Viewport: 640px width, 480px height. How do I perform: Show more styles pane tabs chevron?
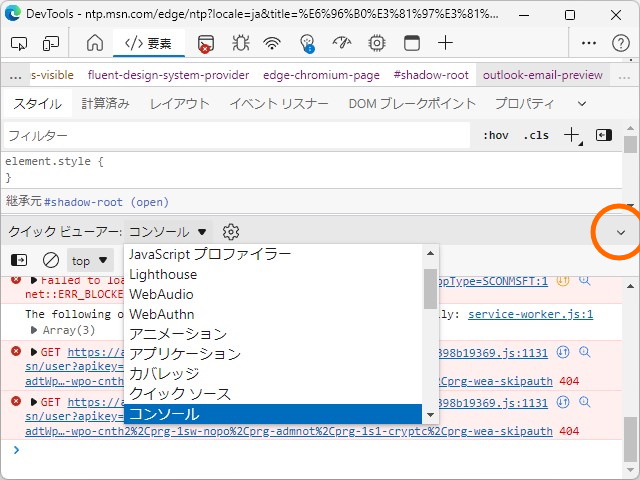click(582, 104)
